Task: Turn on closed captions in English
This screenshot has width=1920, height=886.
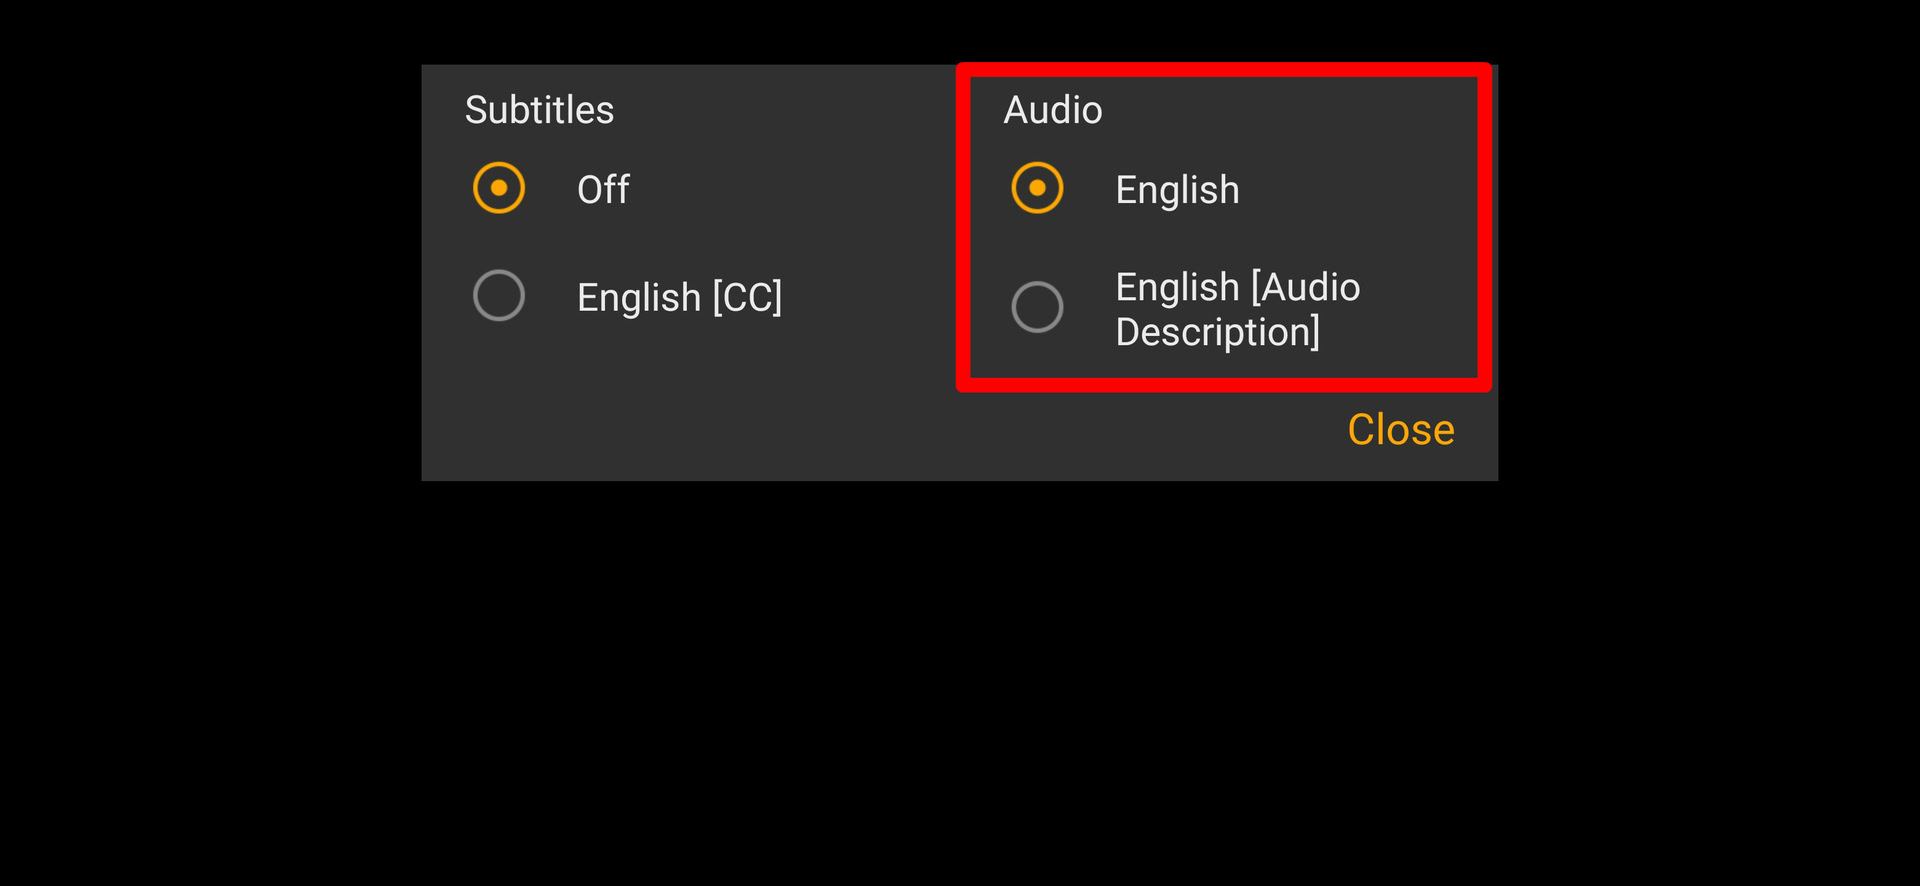Action: (499, 296)
